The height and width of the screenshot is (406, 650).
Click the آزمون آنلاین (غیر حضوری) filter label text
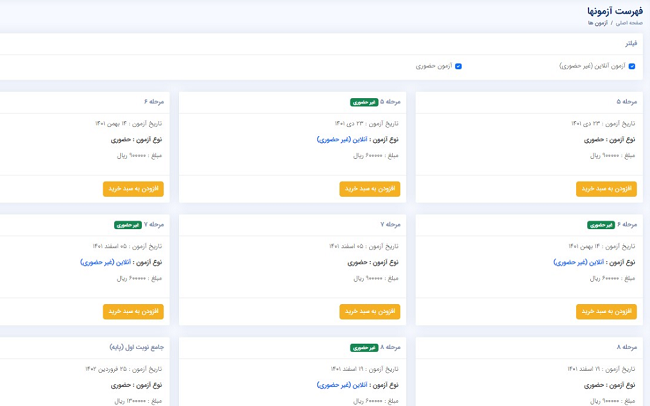click(592, 66)
